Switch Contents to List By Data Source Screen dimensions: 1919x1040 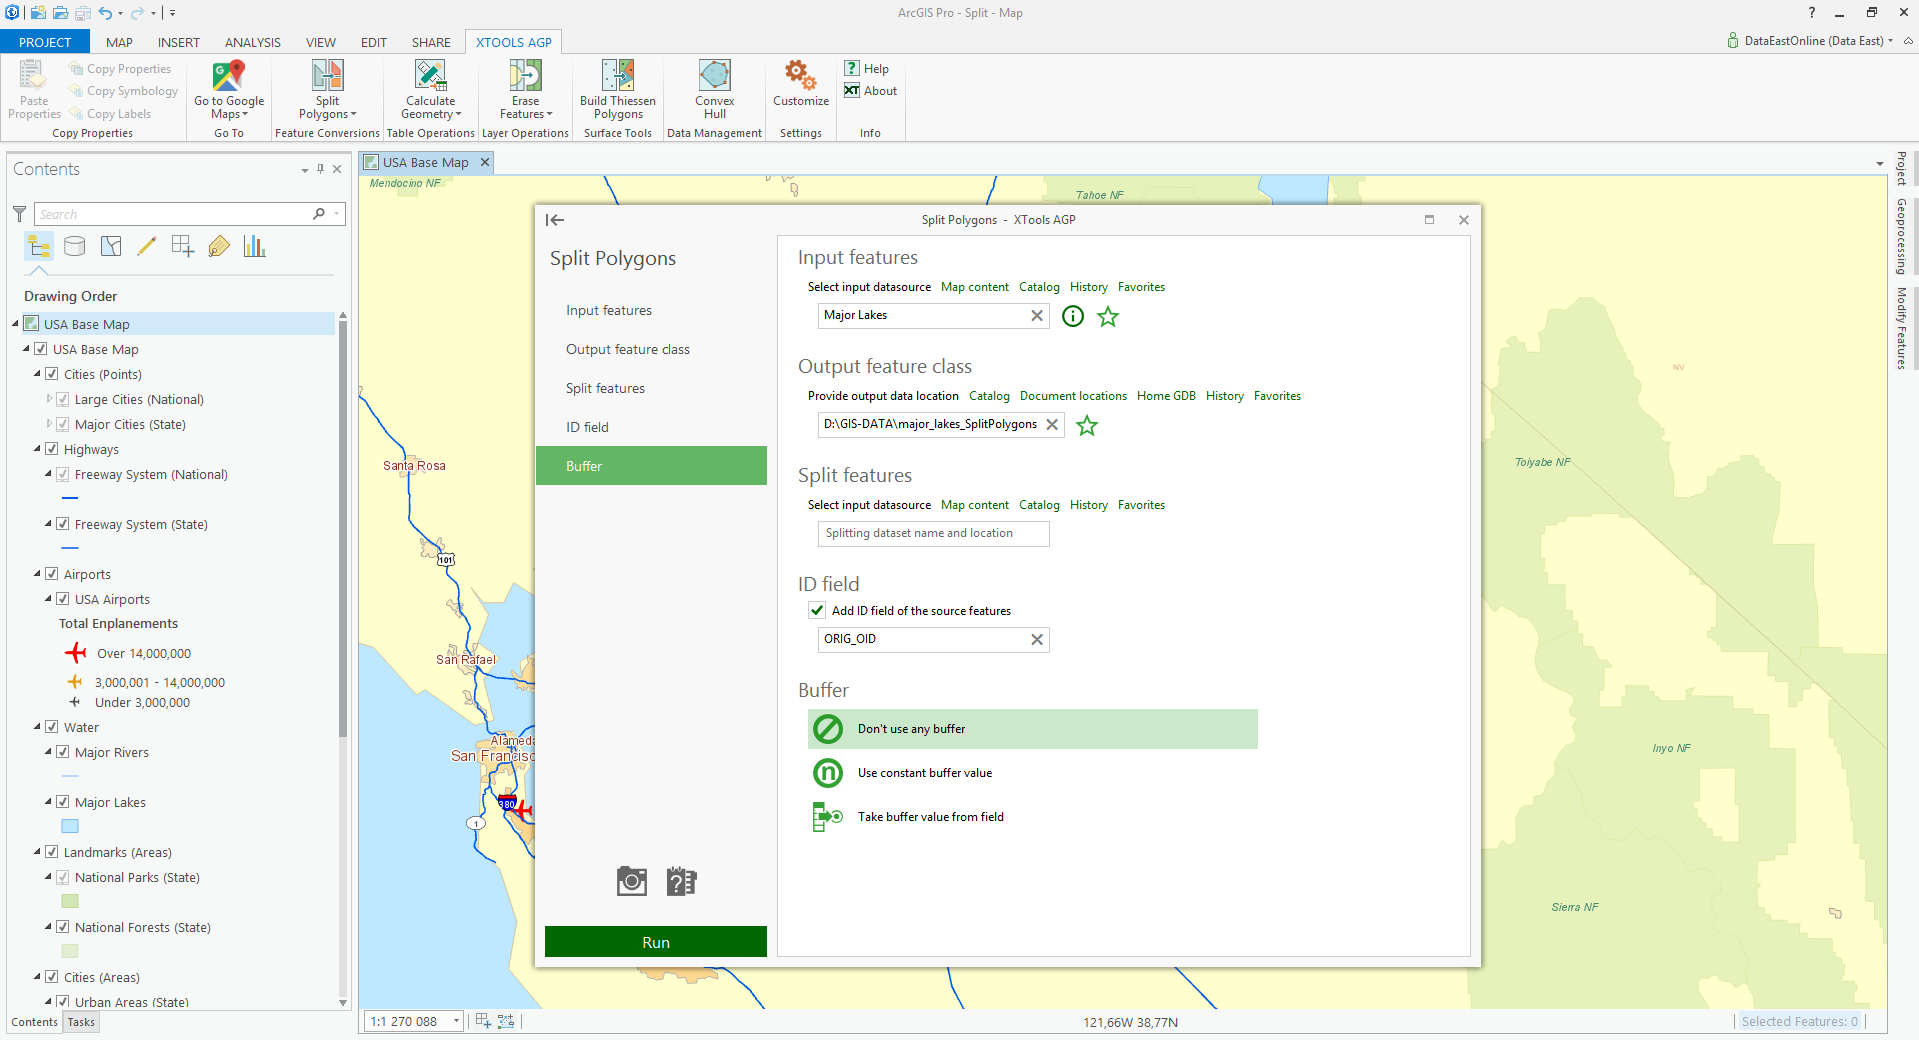75,246
